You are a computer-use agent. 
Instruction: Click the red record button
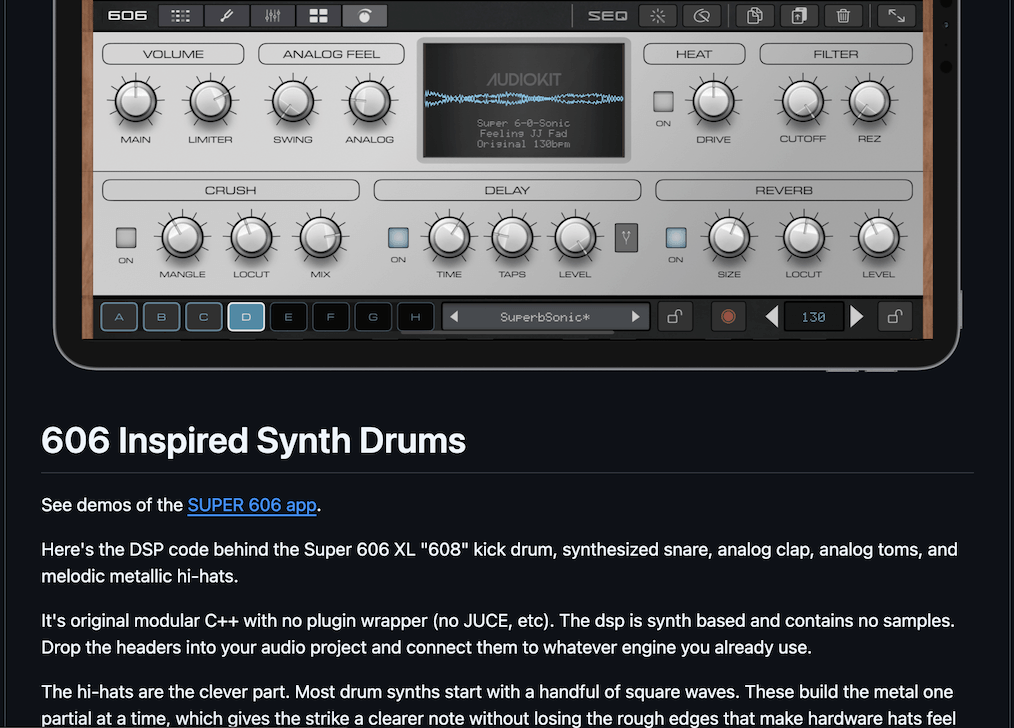click(x=728, y=317)
